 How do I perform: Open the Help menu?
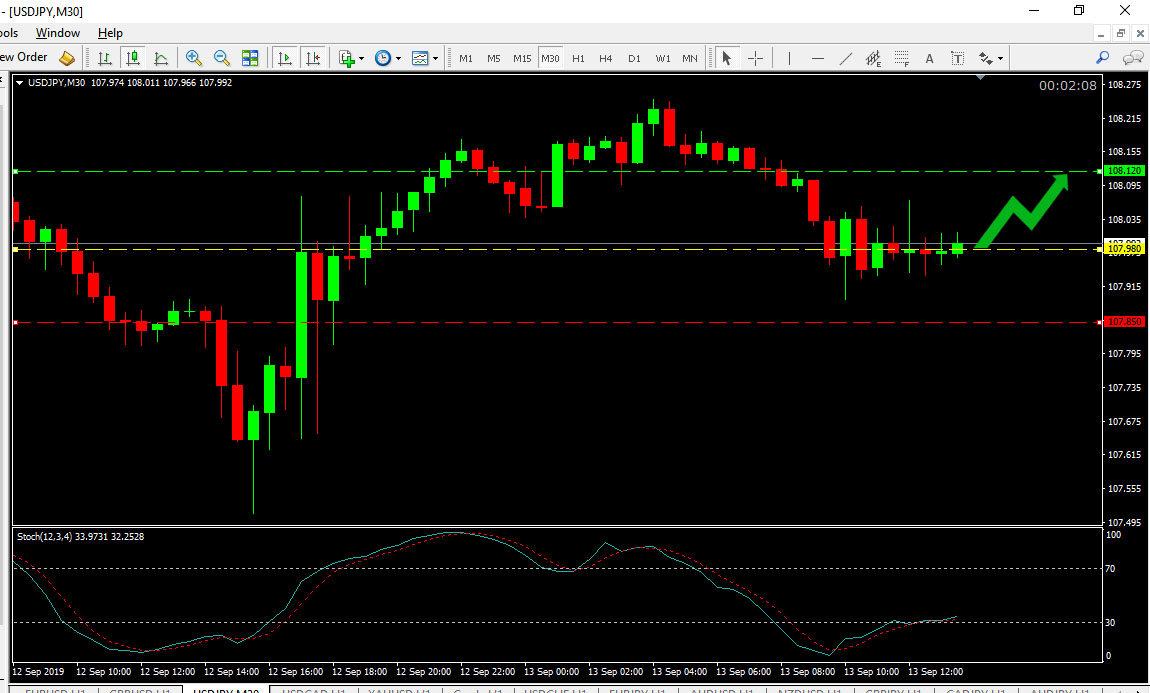[110, 33]
